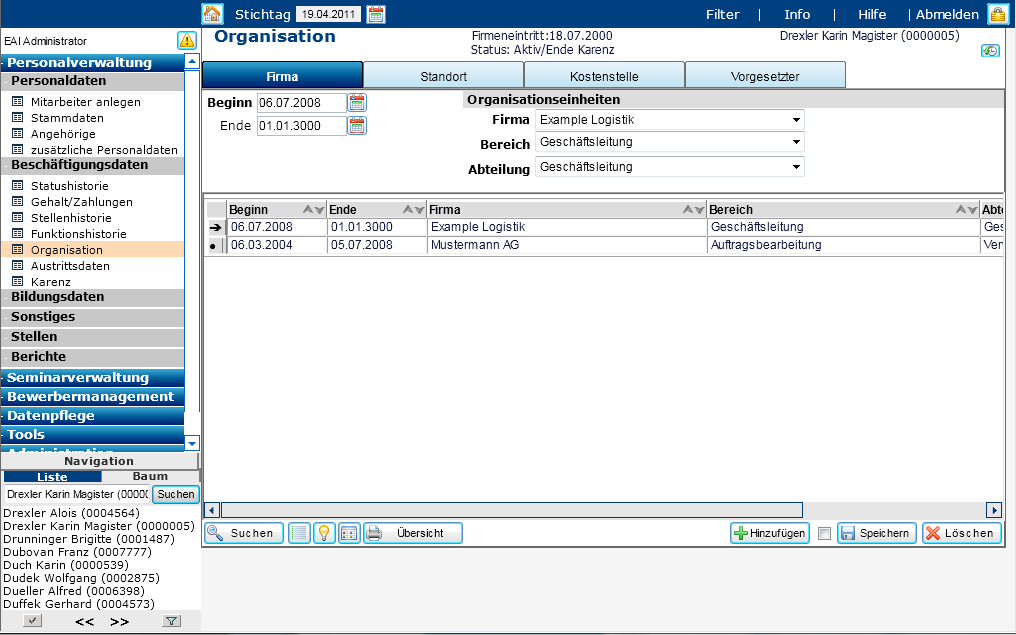Open the calendar icon beside Ende field
The height and width of the screenshot is (635, 1016).
(x=357, y=126)
